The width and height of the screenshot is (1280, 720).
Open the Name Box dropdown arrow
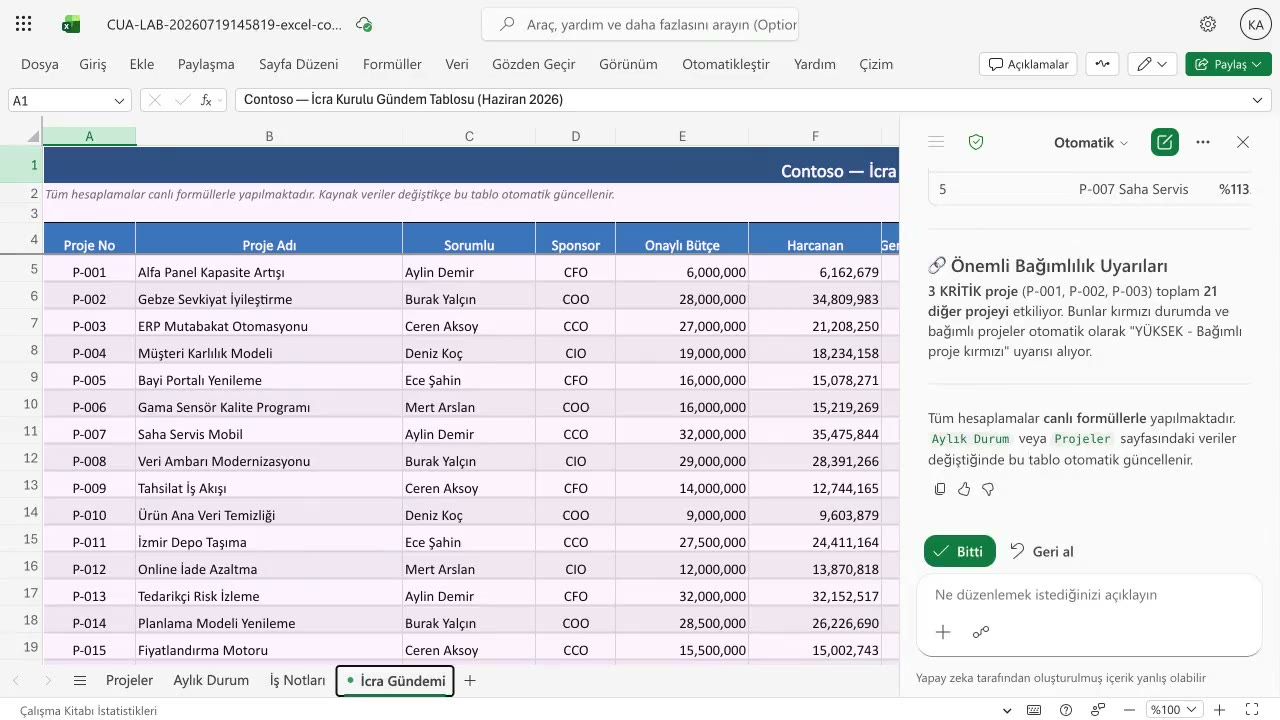[120, 100]
